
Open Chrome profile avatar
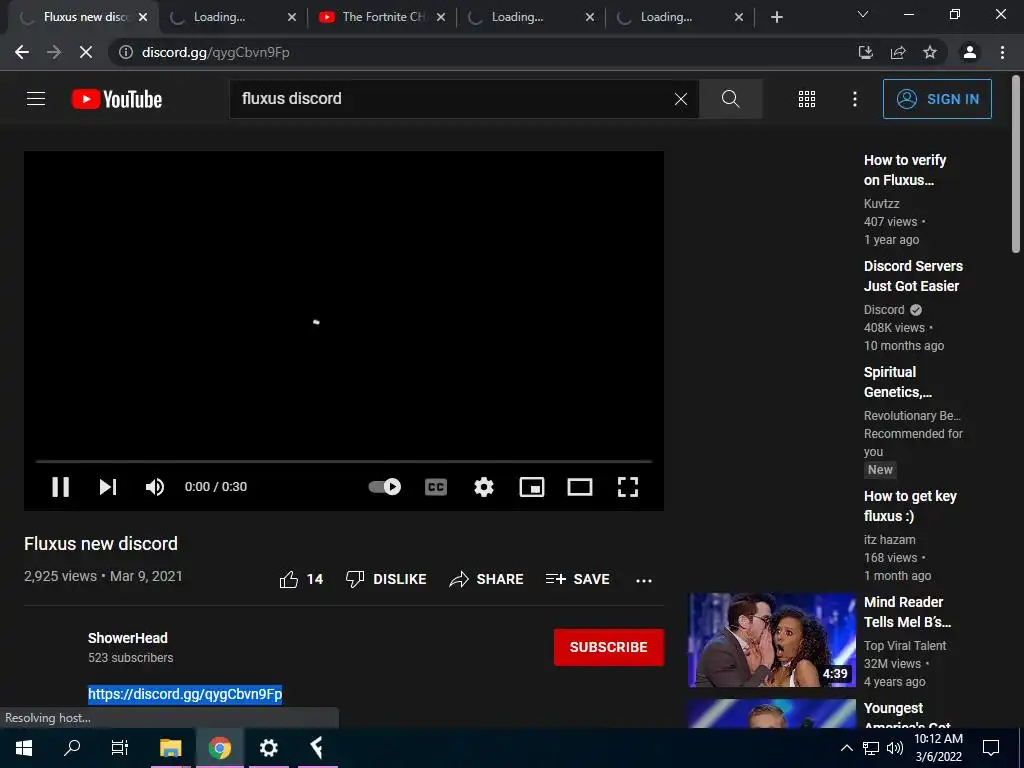(x=970, y=52)
